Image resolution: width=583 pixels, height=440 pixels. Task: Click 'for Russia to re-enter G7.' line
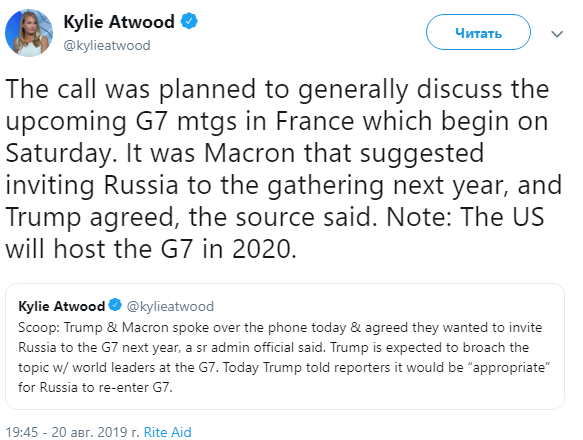(x=96, y=387)
